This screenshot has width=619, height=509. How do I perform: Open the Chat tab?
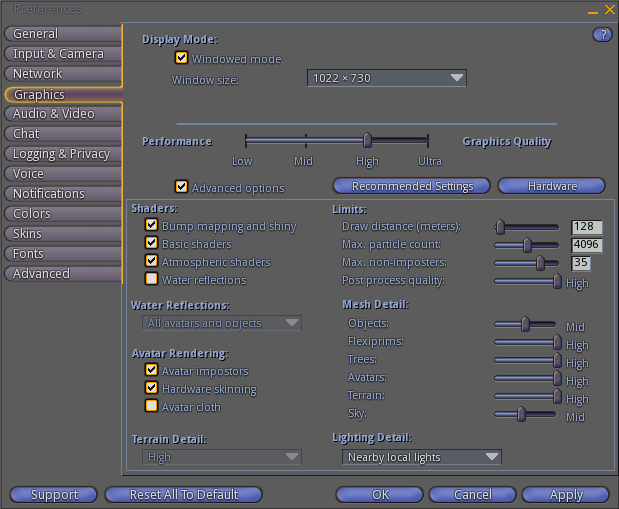click(63, 133)
